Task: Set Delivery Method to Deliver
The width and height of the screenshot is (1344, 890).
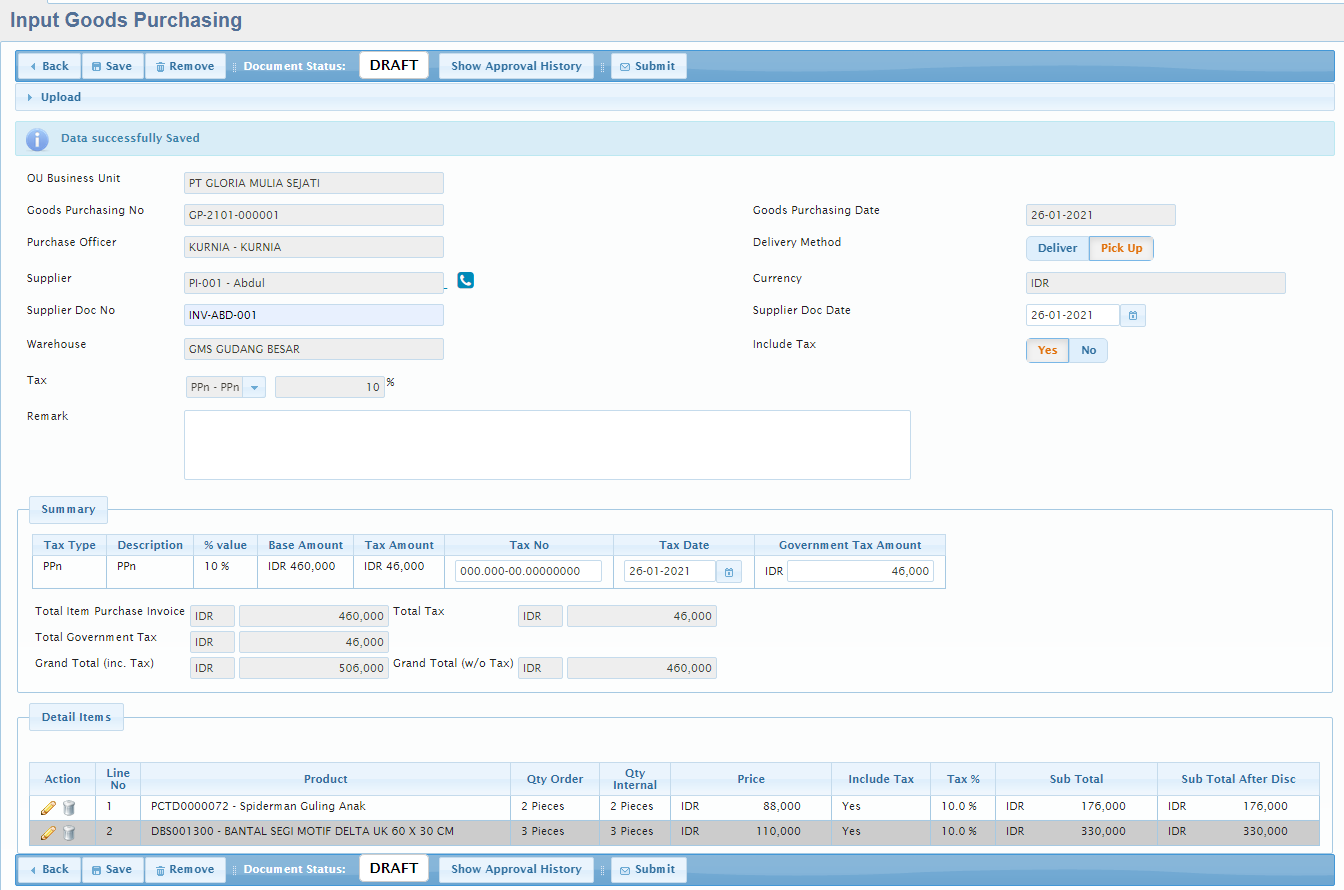Action: [x=1058, y=248]
